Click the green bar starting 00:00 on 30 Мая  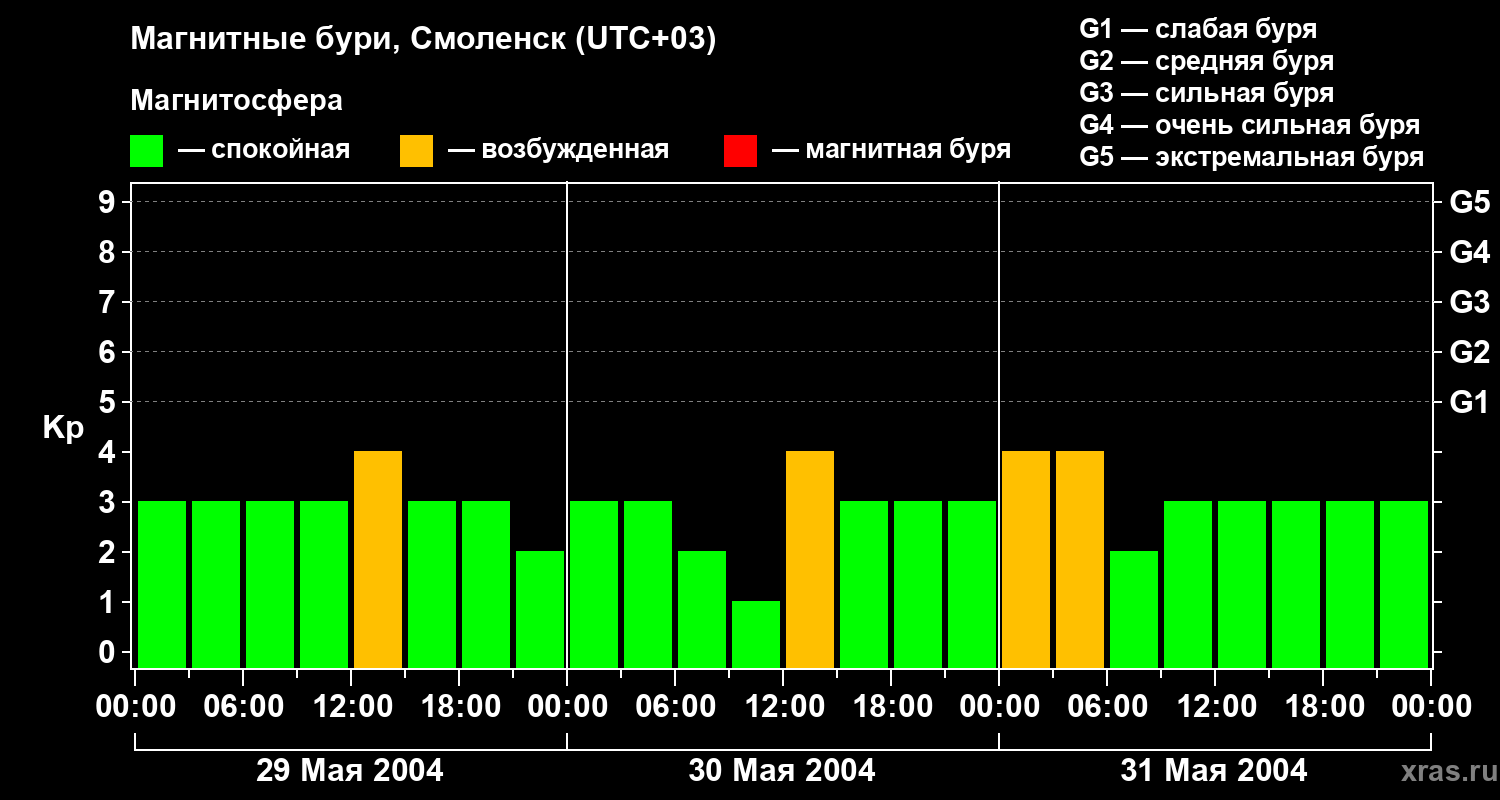(x=594, y=584)
